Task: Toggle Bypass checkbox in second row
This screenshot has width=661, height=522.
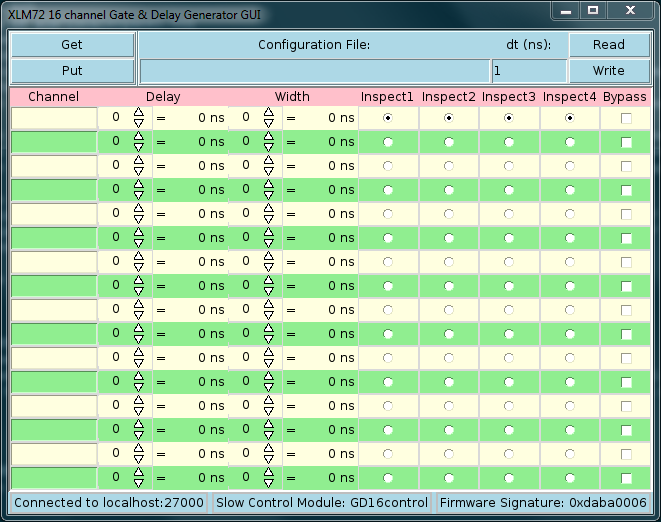Action: (x=626, y=142)
